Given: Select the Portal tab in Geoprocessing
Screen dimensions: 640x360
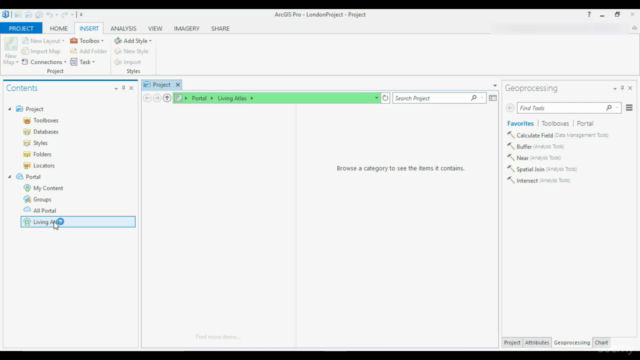Looking at the screenshot, I should (584, 123).
